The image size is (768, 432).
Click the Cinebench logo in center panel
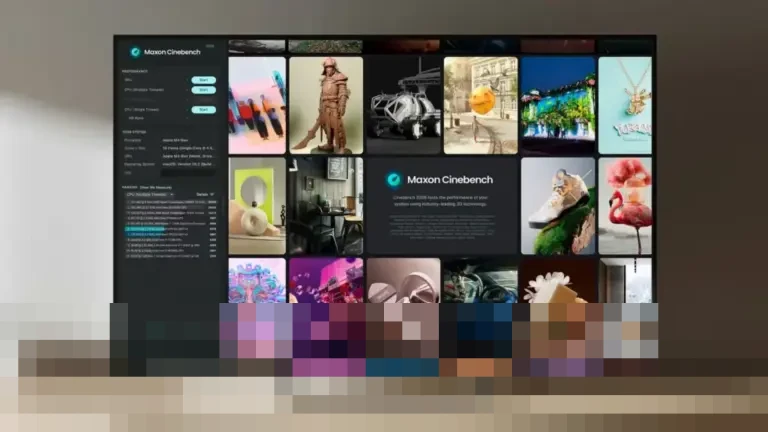pos(394,180)
